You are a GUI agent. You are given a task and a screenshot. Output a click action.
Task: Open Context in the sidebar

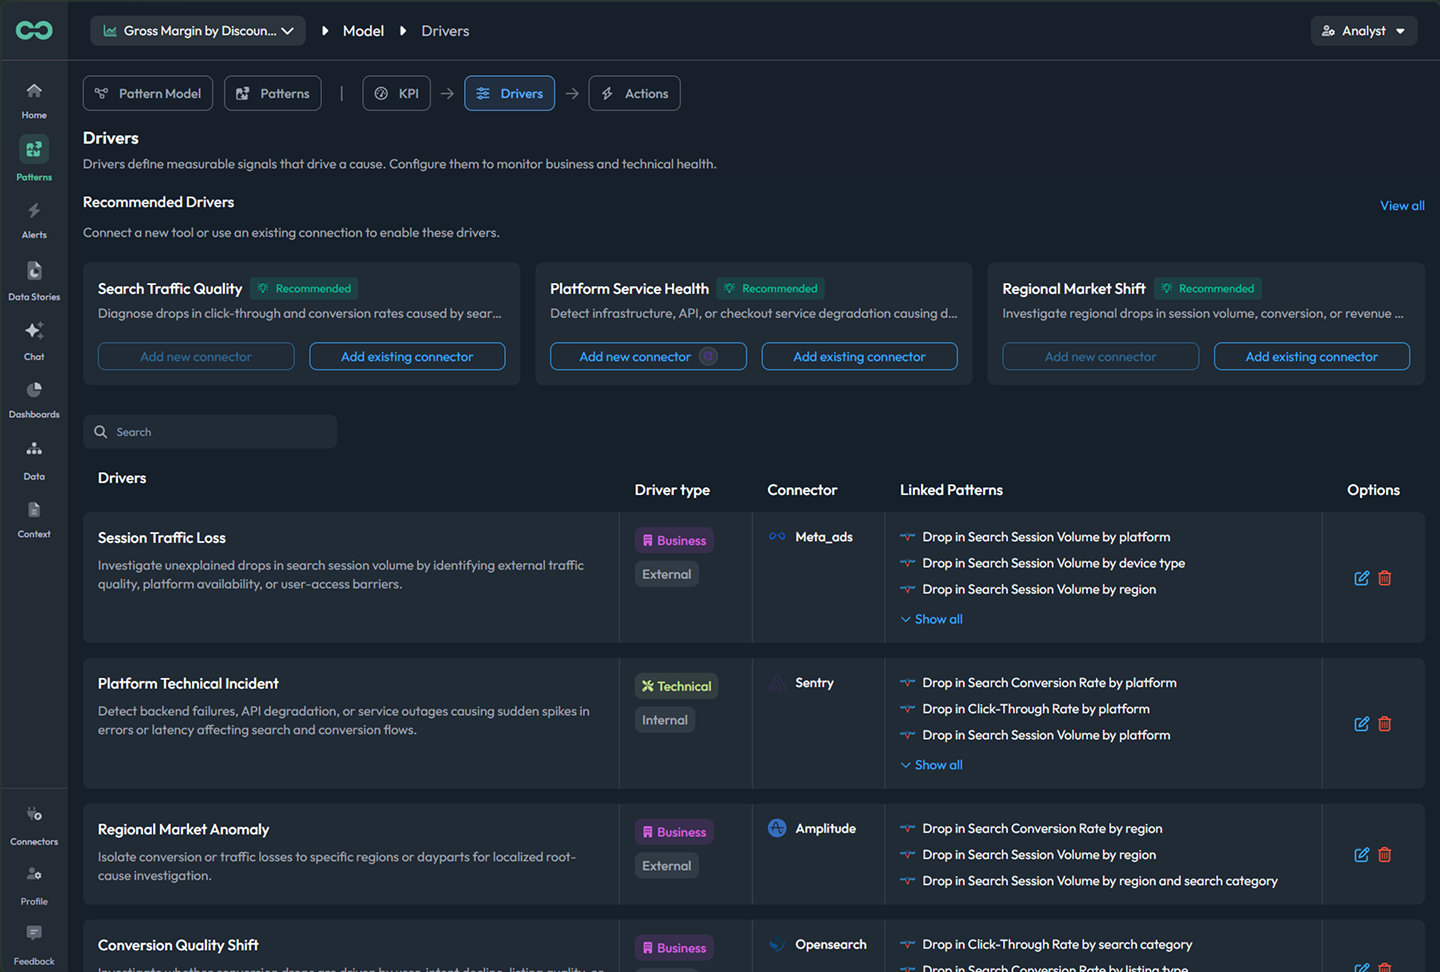coord(34,520)
